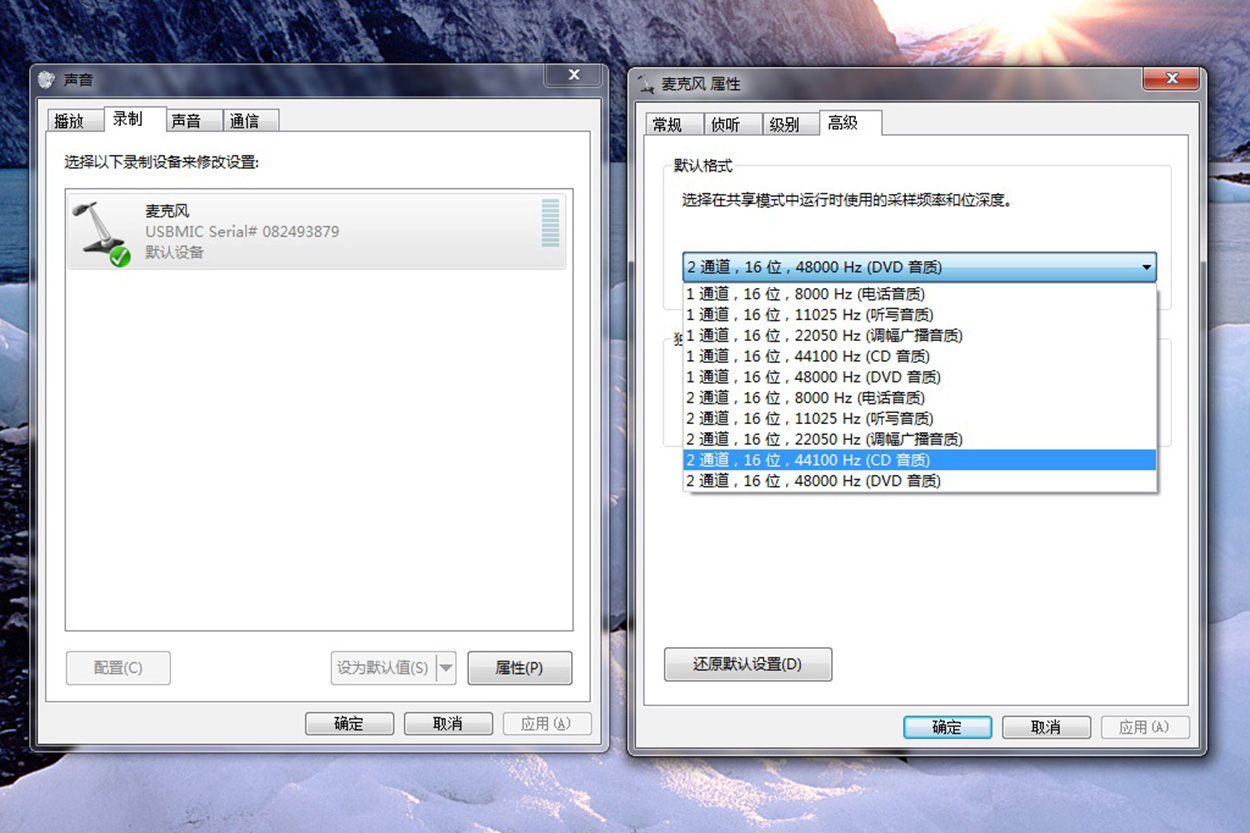This screenshot has width=1250, height=833.
Task: Go to the 级别 tab
Action: tap(785, 125)
